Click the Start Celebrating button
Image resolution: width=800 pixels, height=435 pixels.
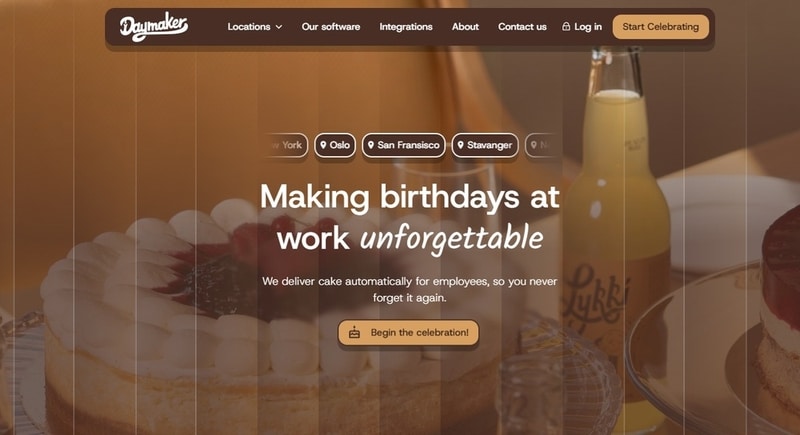coord(660,27)
